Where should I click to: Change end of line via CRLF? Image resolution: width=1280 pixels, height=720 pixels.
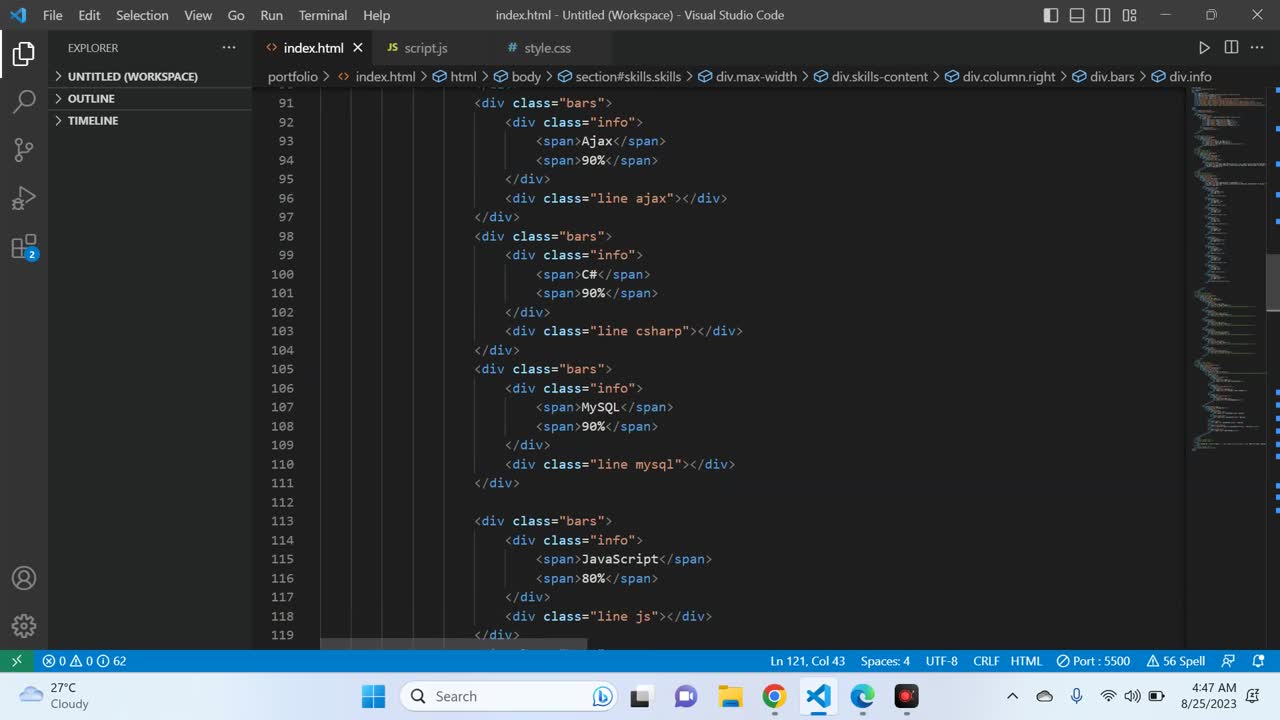click(986, 661)
